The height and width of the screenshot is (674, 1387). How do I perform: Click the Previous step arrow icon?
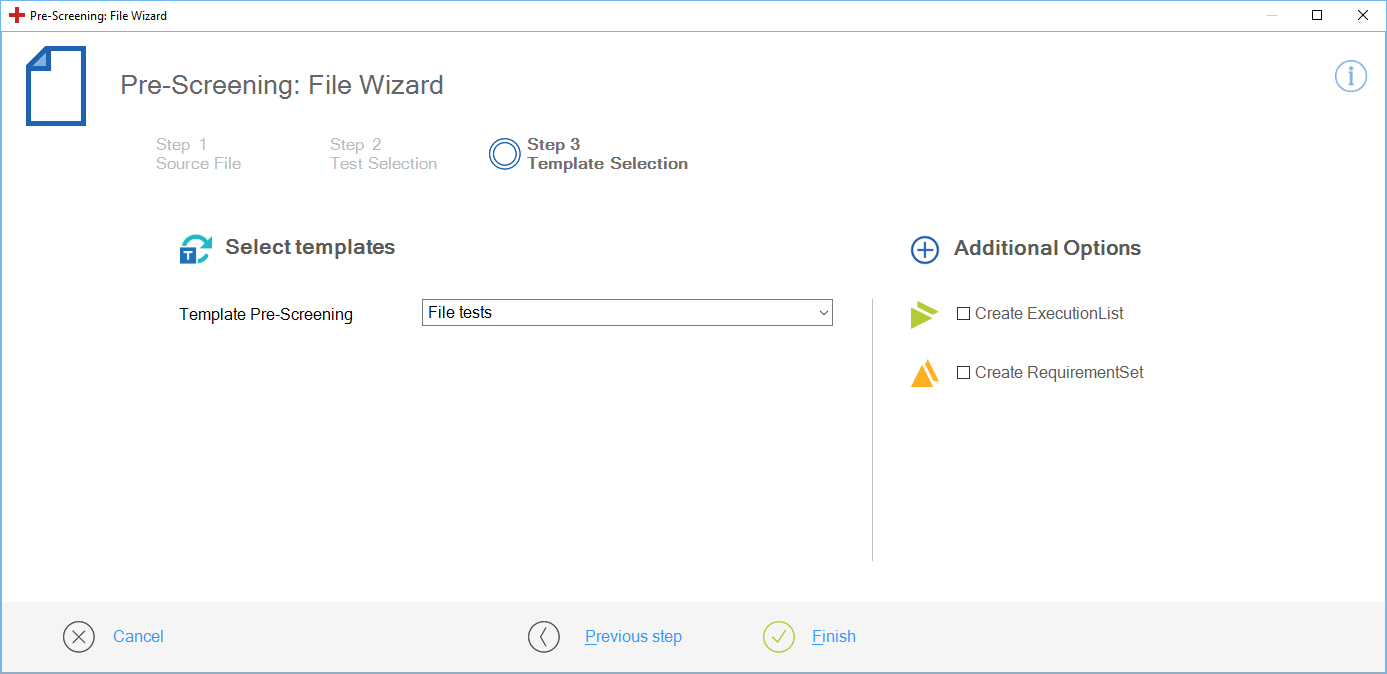pyautogui.click(x=544, y=637)
